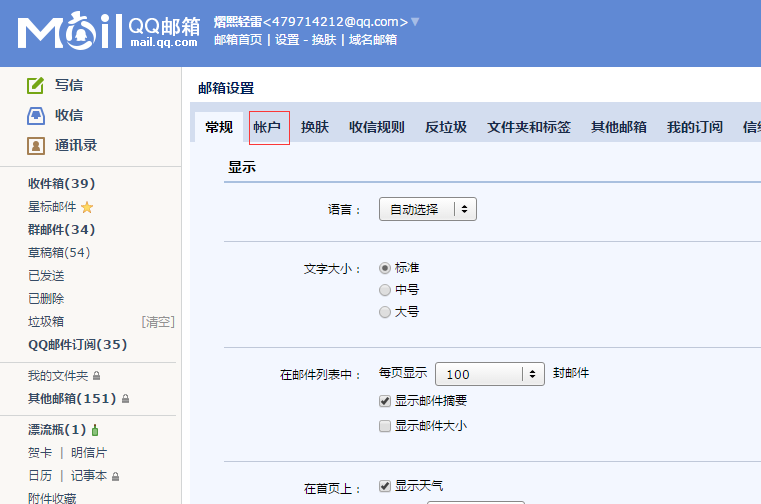Click the contacts address book icon
This screenshot has height=504, width=761.
coord(35,146)
